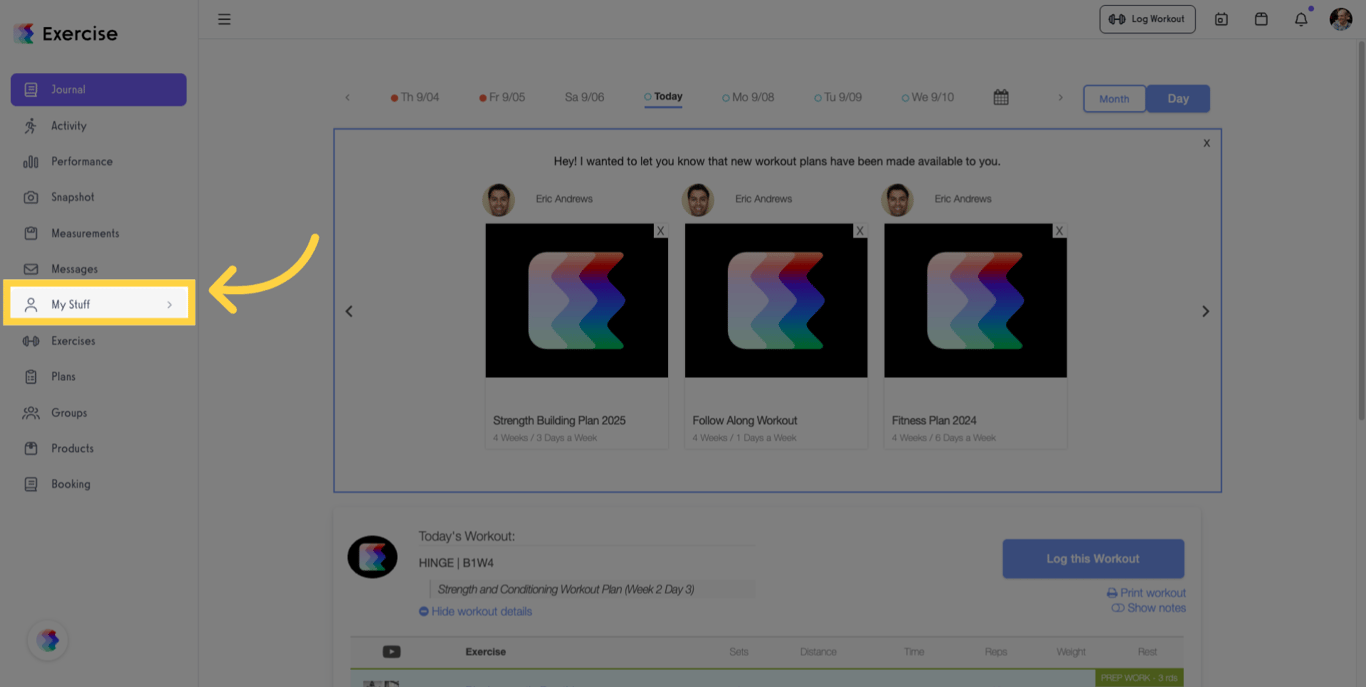Select the Today date tab
This screenshot has width=1366, height=687.
click(663, 97)
